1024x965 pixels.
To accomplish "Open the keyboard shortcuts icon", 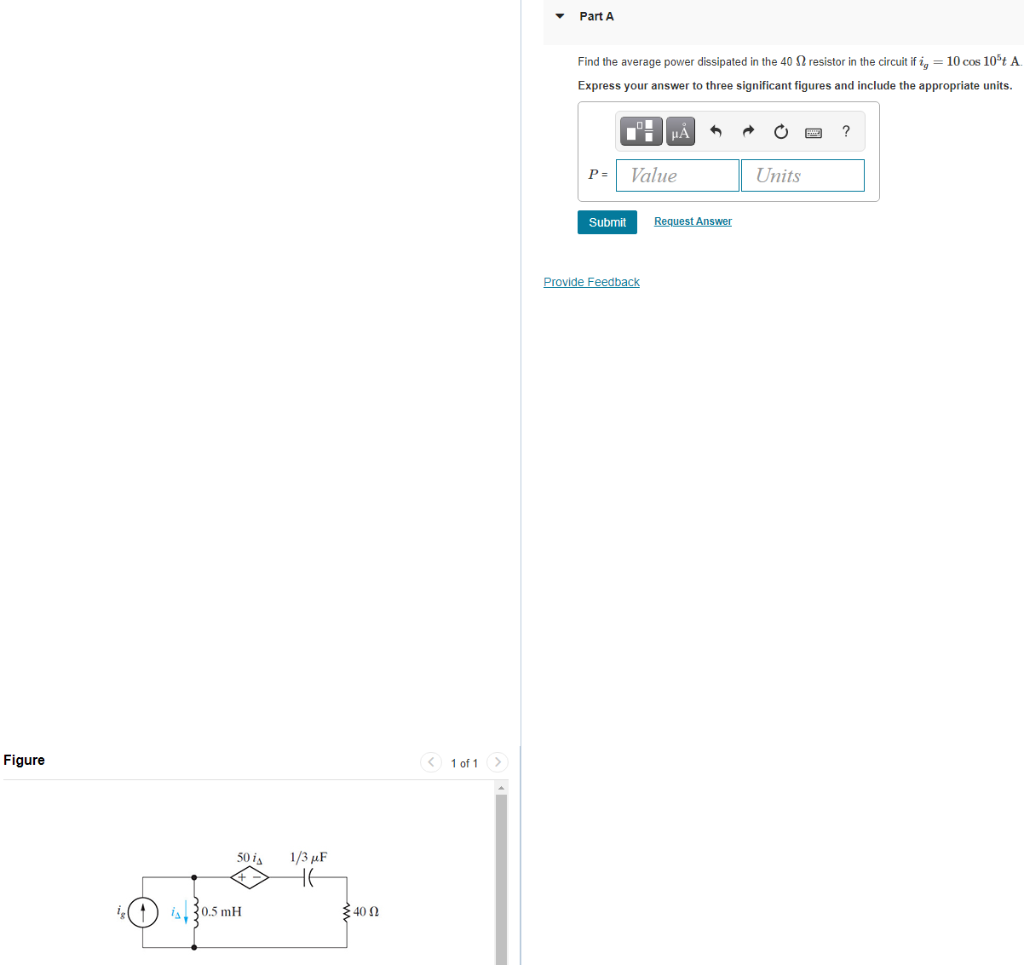I will click(x=812, y=131).
